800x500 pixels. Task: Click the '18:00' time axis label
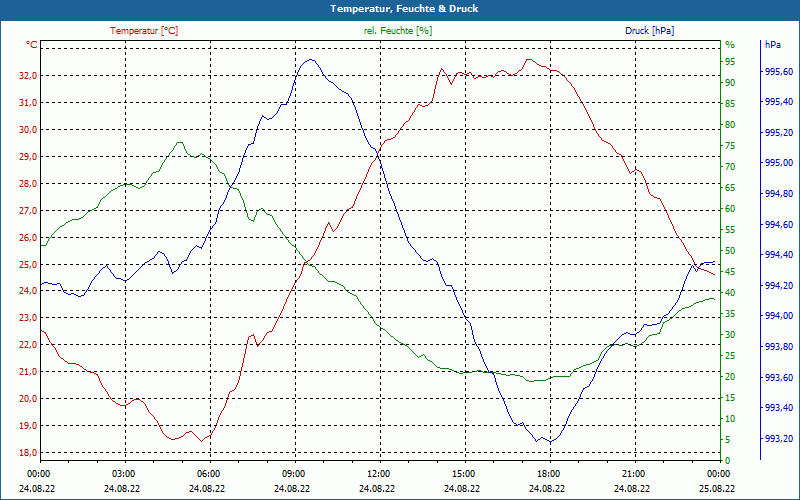tap(548, 474)
